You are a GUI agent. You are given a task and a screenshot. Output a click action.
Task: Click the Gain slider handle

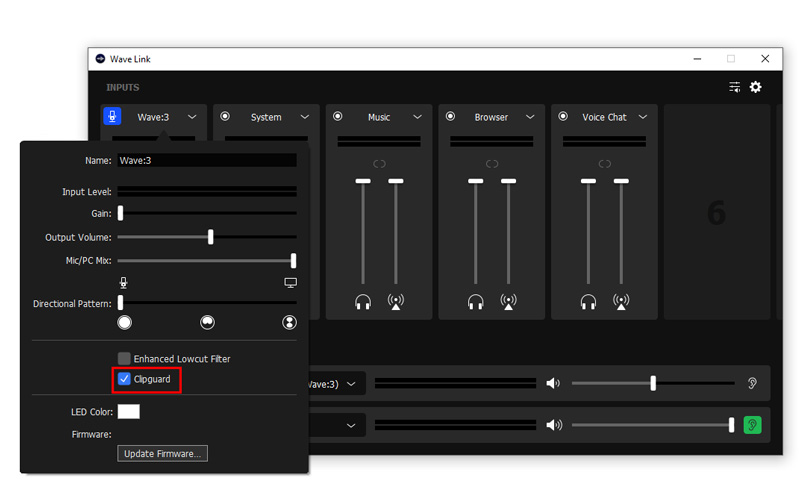point(120,213)
